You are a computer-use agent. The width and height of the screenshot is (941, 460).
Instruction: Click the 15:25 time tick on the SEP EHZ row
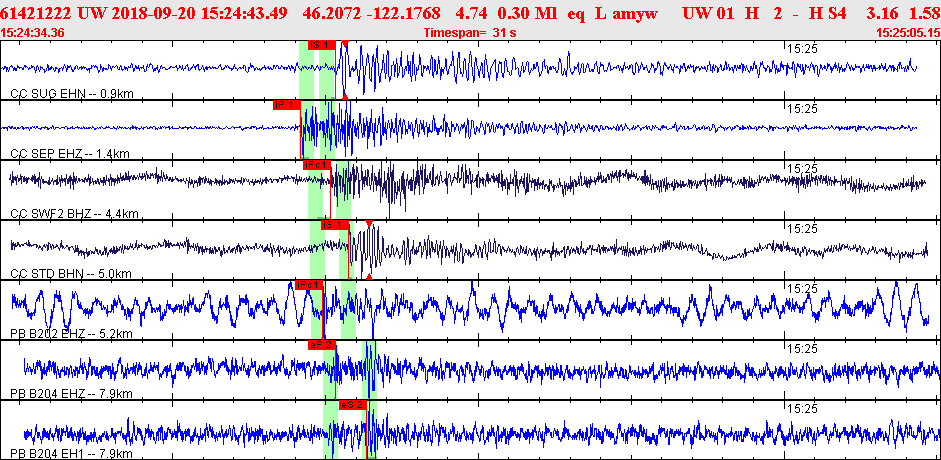pos(802,109)
